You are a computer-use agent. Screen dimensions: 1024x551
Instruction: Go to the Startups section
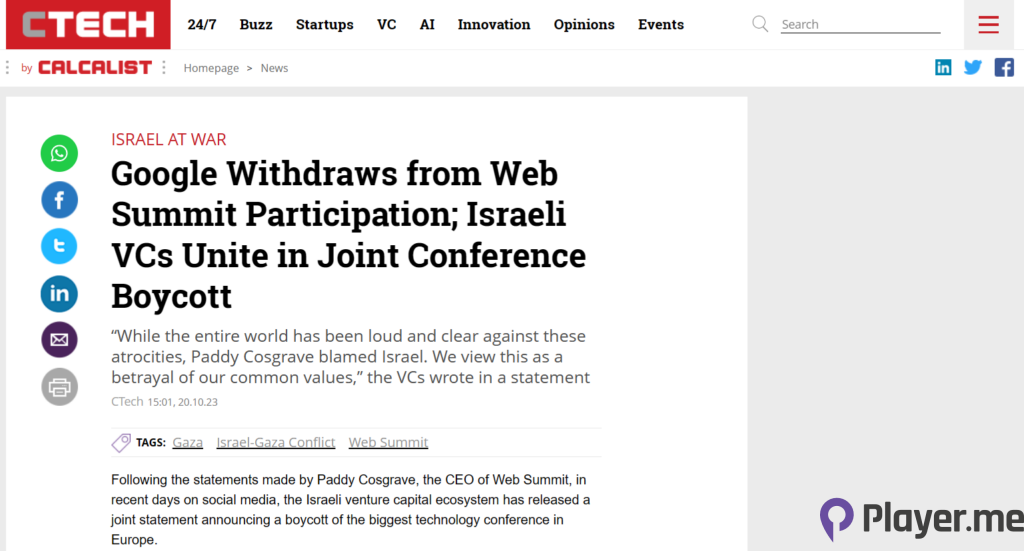325,24
